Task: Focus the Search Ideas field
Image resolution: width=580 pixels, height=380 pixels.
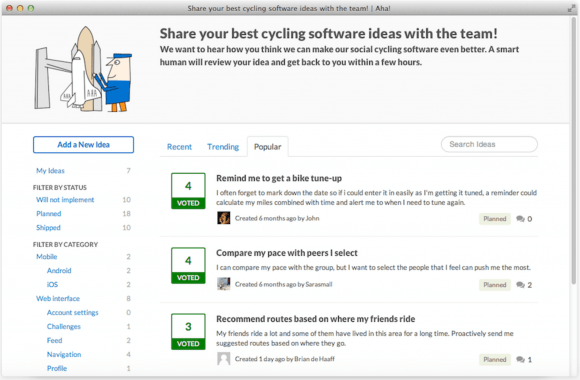Action: click(x=489, y=144)
